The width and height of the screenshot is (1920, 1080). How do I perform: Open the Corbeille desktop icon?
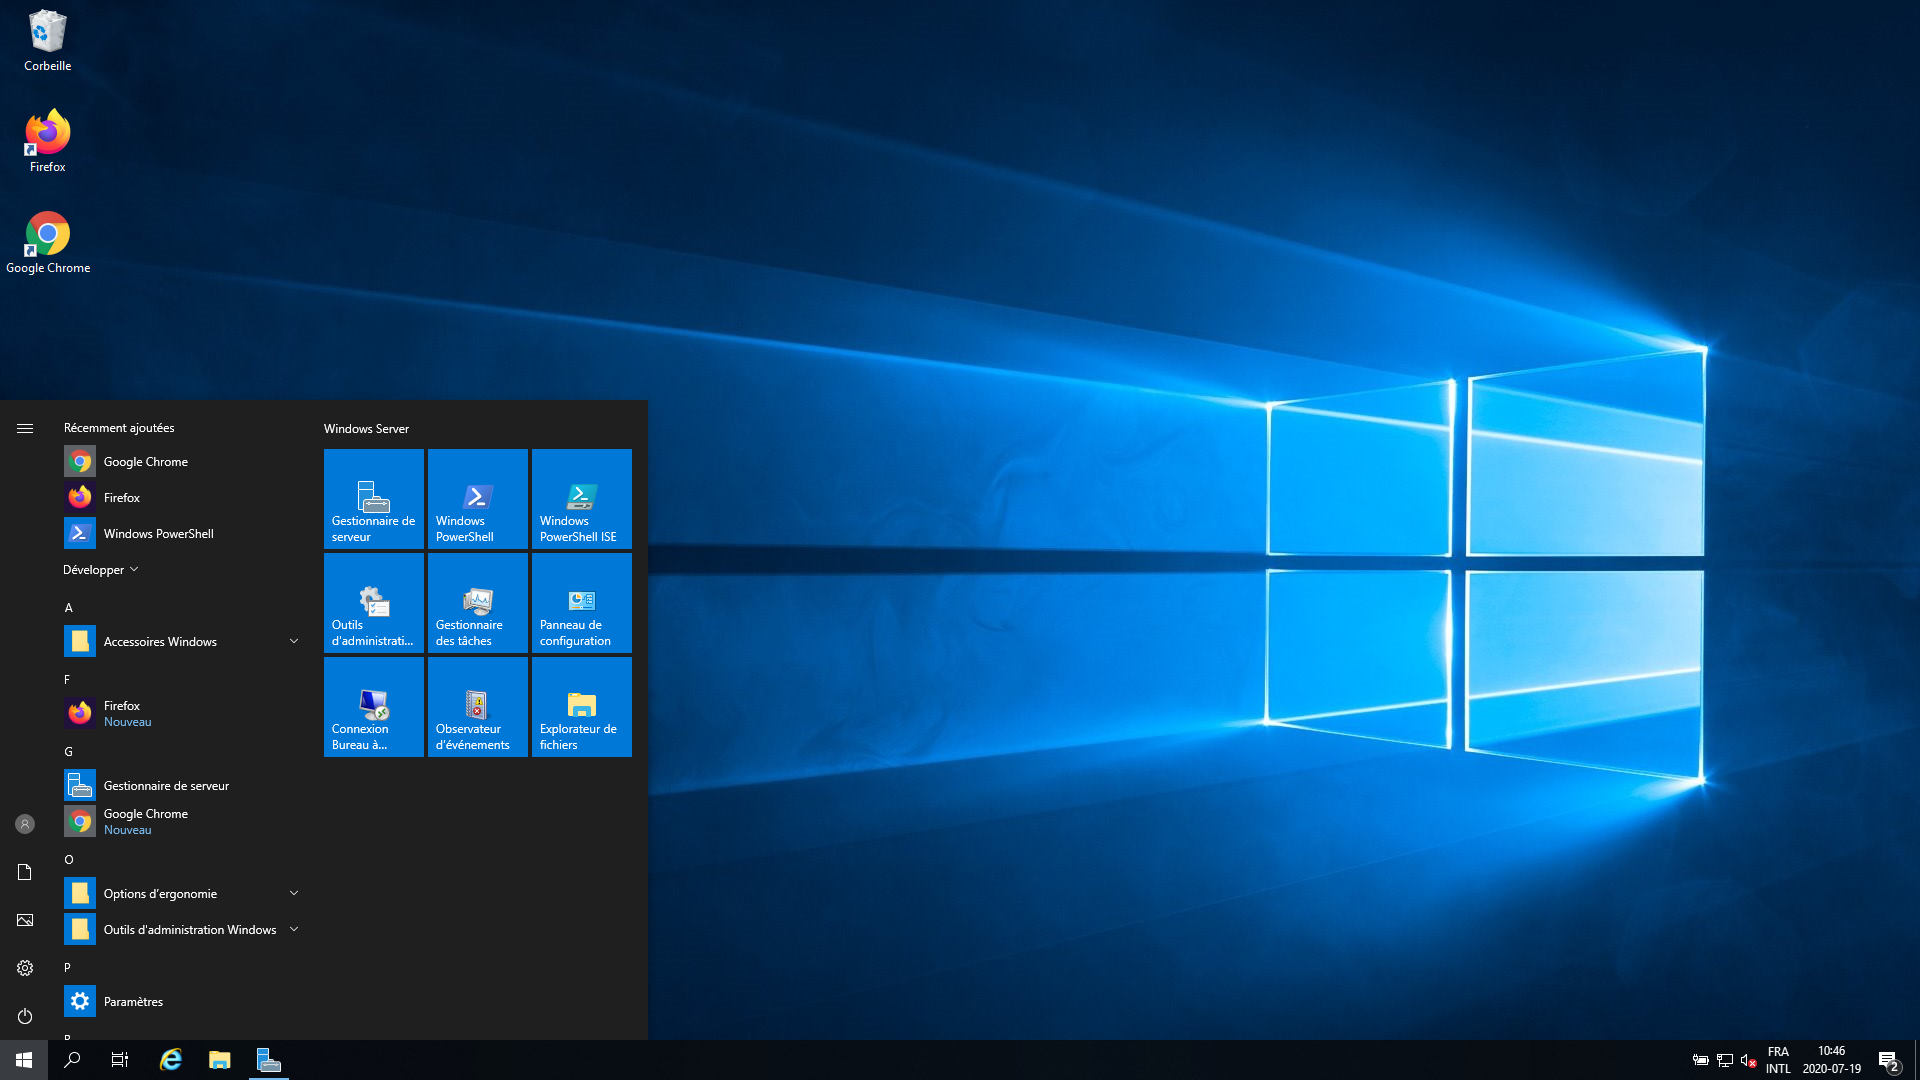[x=47, y=42]
